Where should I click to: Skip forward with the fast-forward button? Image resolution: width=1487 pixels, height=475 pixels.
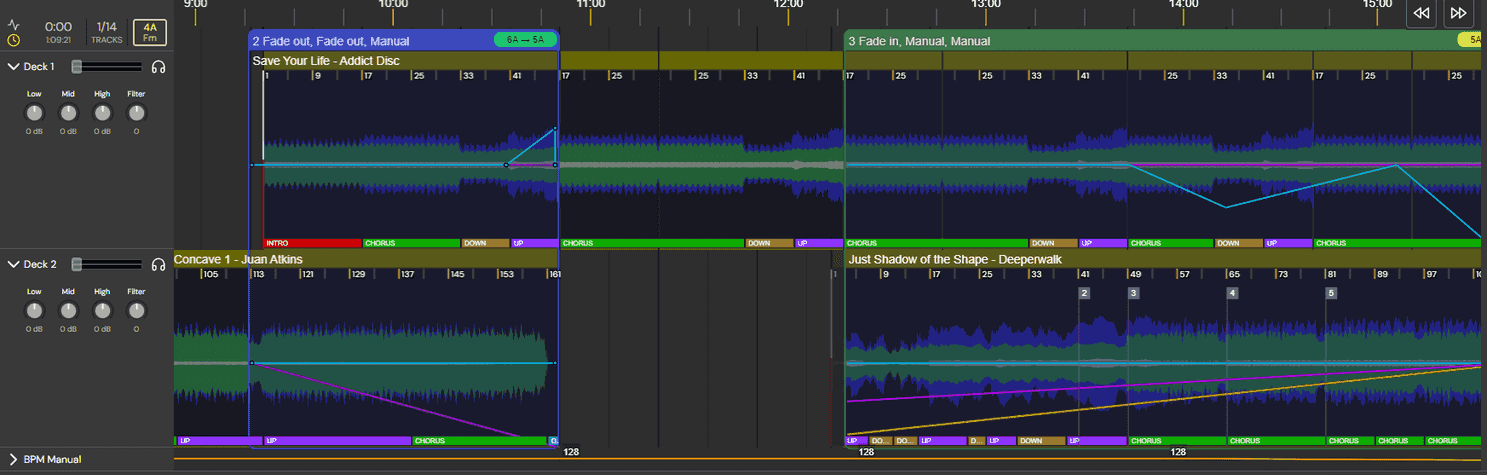point(1458,13)
